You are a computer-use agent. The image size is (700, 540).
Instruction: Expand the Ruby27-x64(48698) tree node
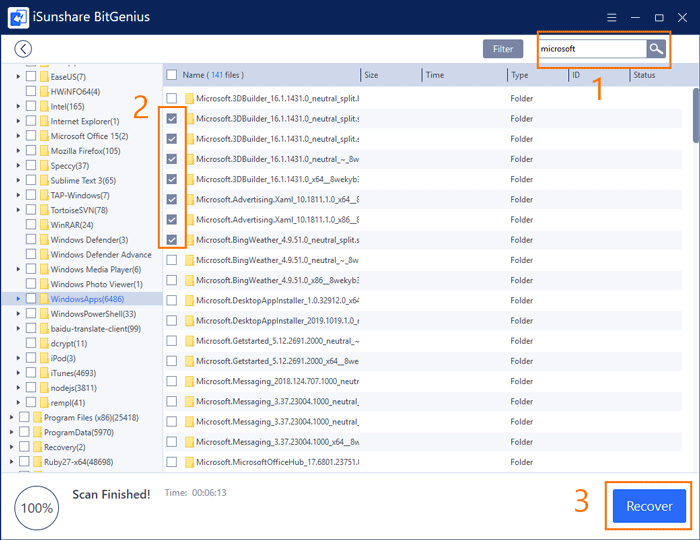[12, 462]
